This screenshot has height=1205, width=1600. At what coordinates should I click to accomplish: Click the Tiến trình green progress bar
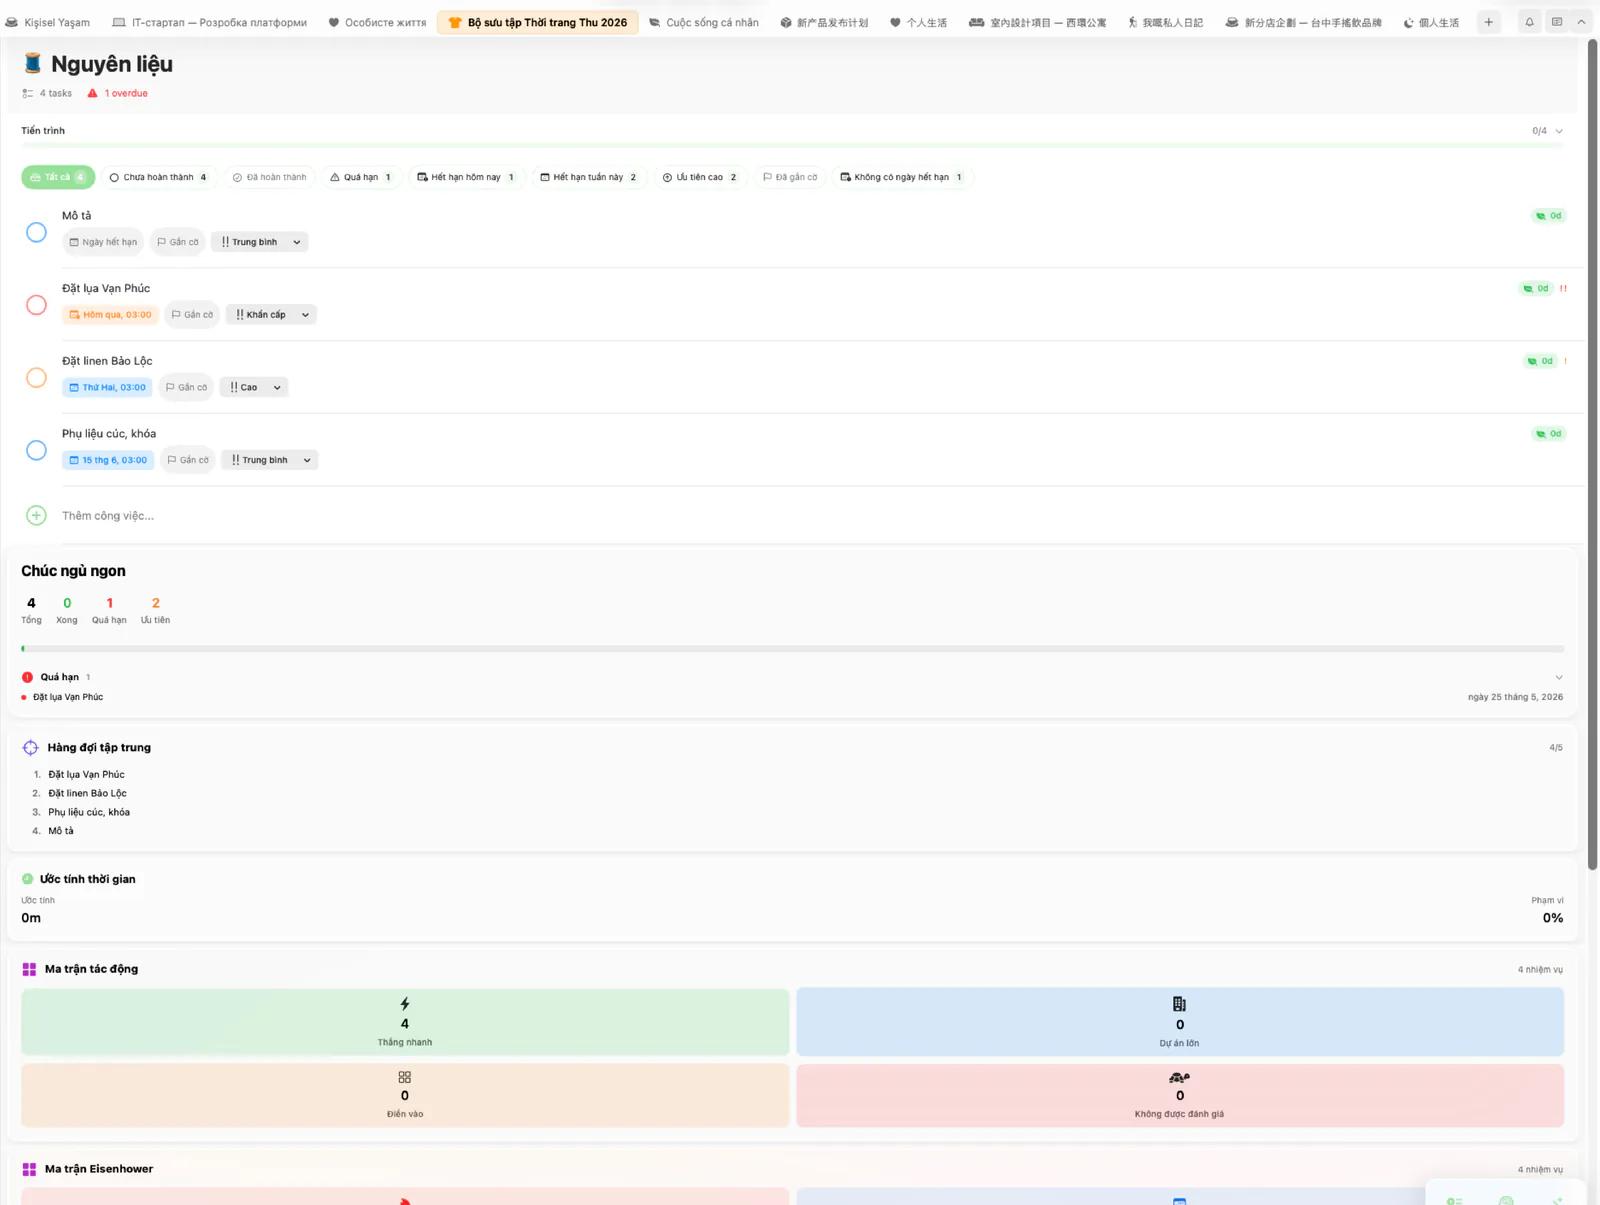[x=792, y=146]
